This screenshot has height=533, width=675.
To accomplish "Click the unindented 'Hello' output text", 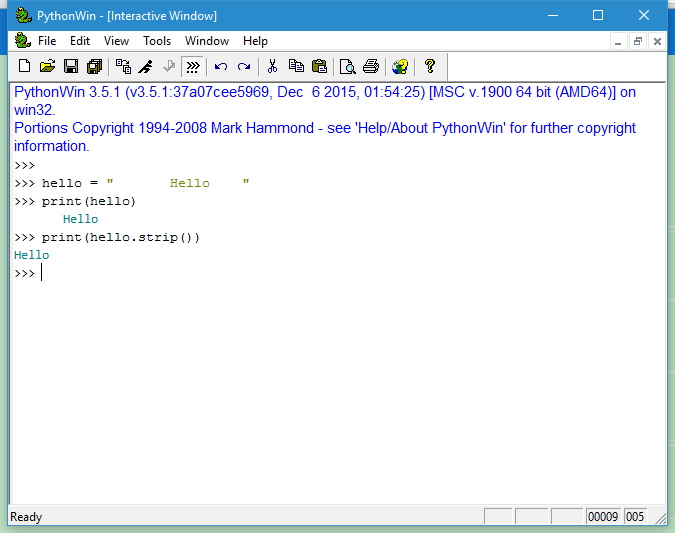I will (31, 255).
